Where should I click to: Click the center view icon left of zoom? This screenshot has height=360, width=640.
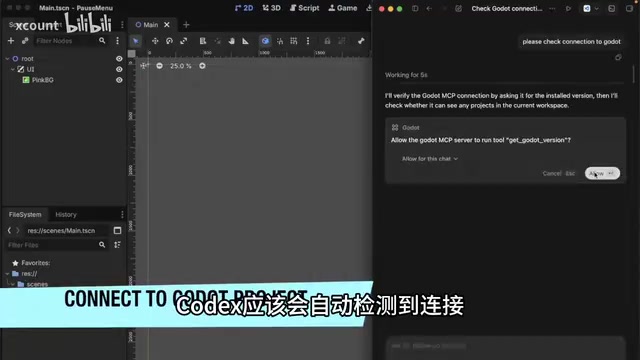pyautogui.click(x=144, y=66)
